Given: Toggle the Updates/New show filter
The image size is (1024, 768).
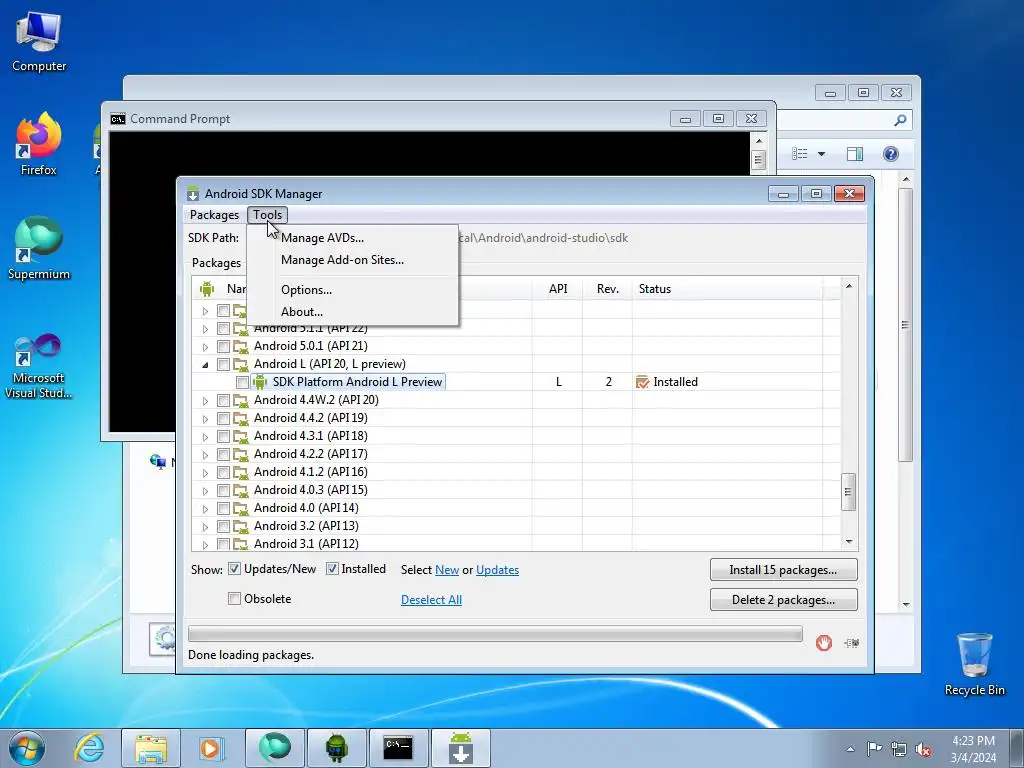Looking at the screenshot, I should 234,569.
